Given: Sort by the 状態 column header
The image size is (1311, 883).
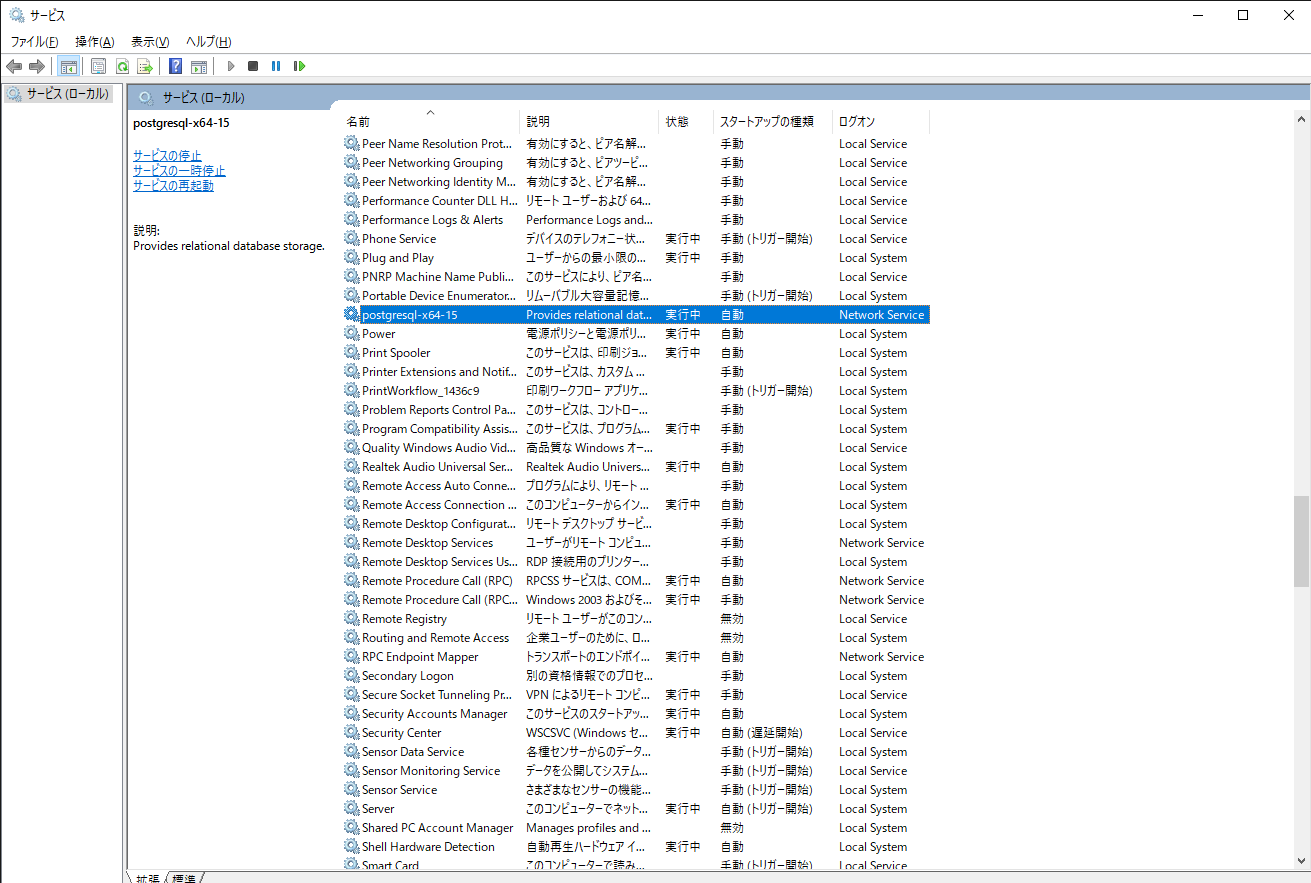Looking at the screenshot, I should tap(687, 121).
